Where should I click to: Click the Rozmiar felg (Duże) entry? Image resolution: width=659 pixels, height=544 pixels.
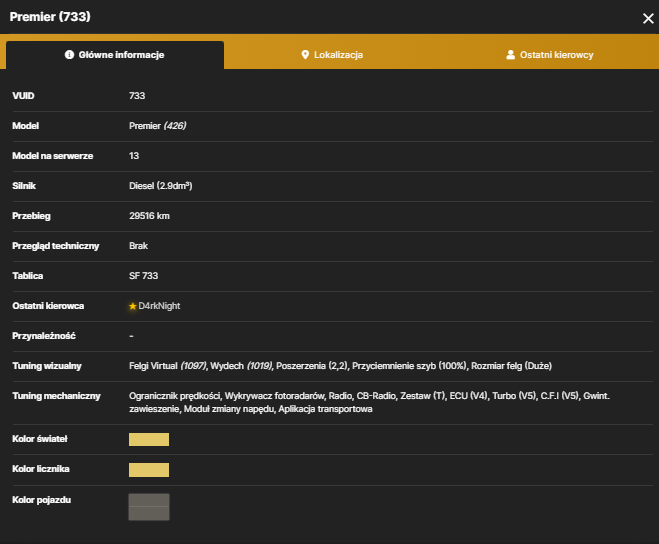(511, 366)
